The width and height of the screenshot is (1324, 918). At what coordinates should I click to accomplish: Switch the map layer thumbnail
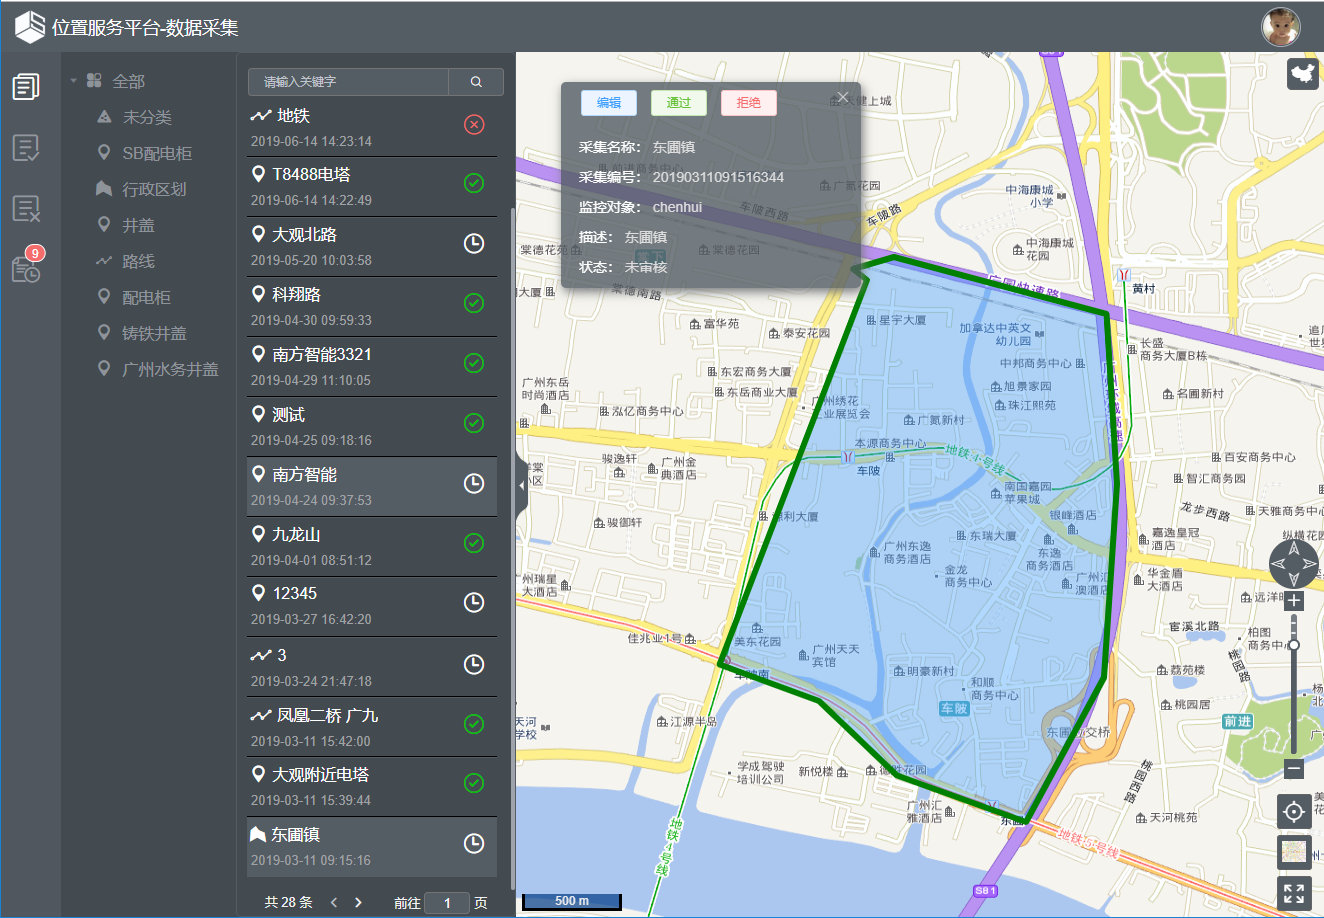tap(1293, 852)
